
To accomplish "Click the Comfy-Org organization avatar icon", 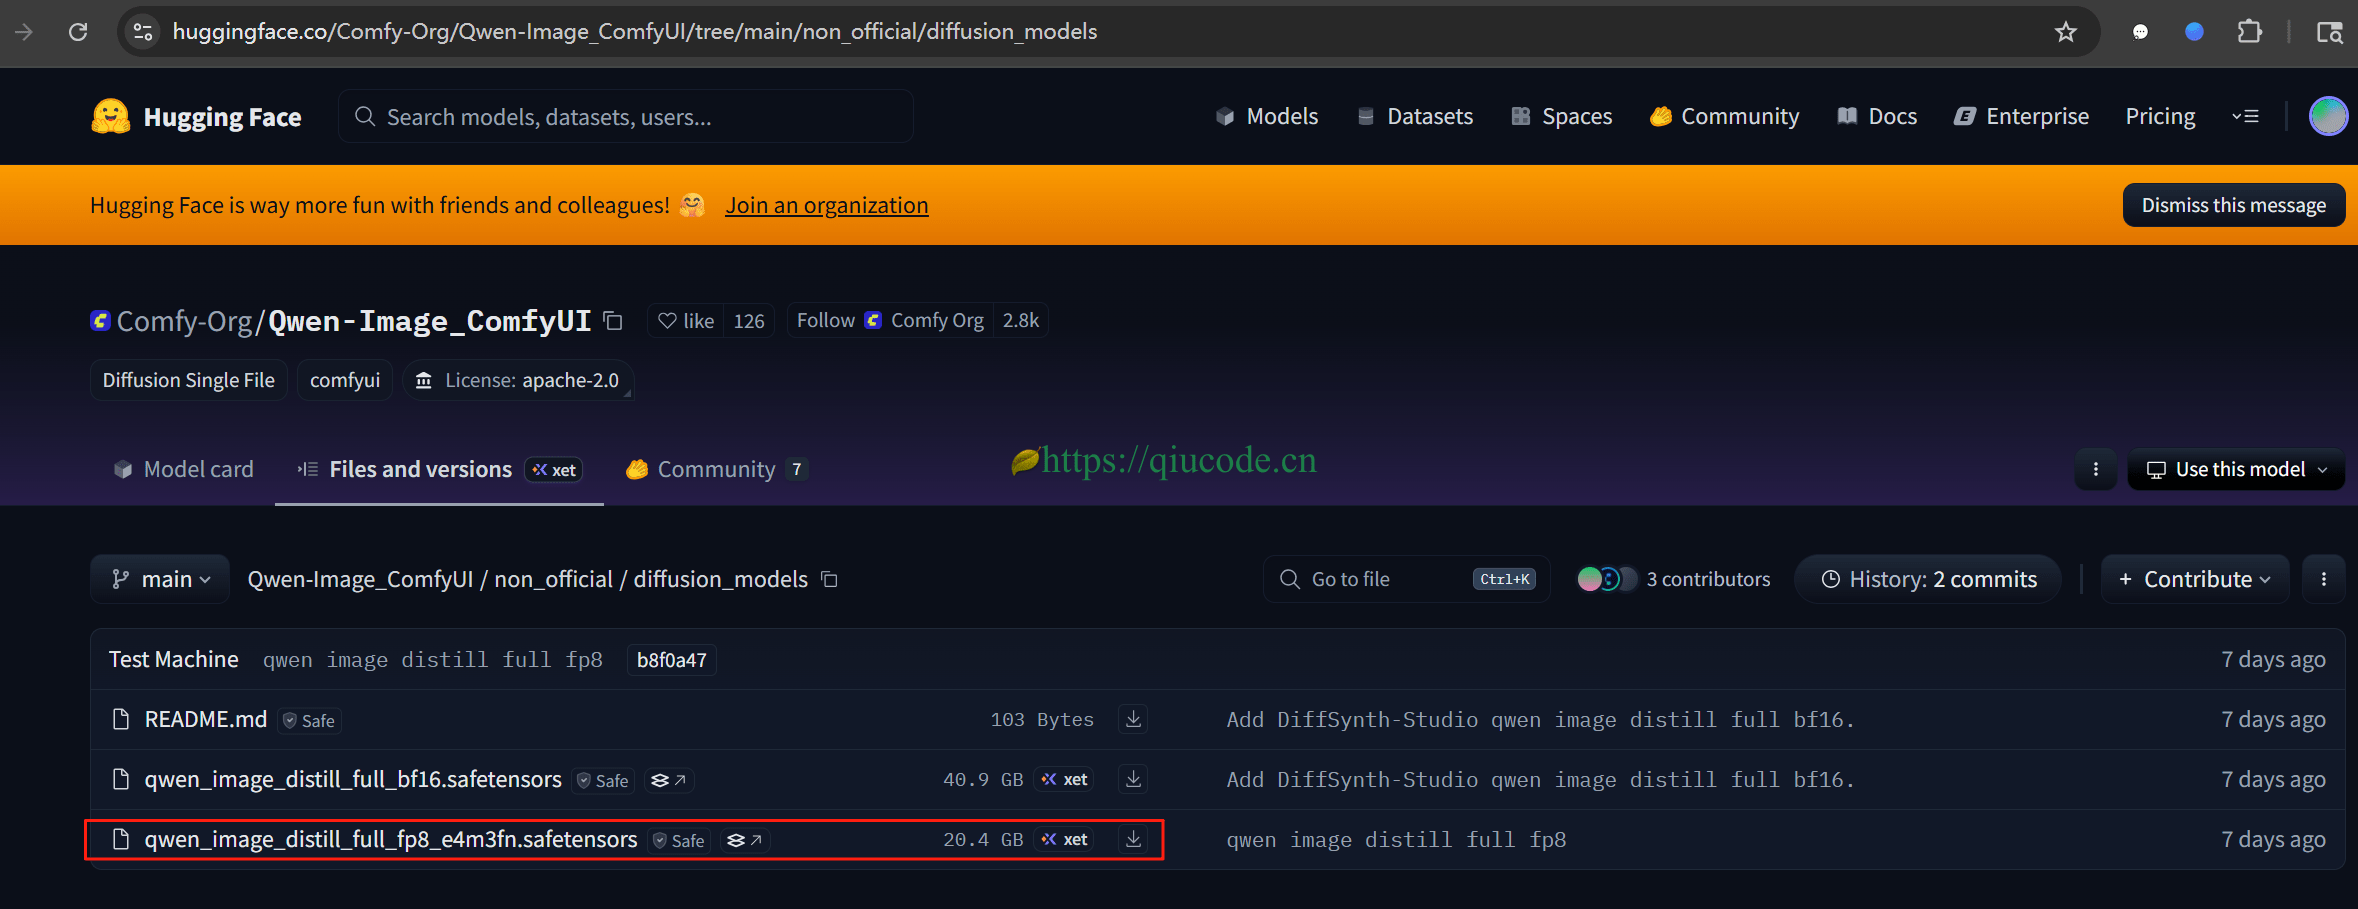I will (100, 321).
